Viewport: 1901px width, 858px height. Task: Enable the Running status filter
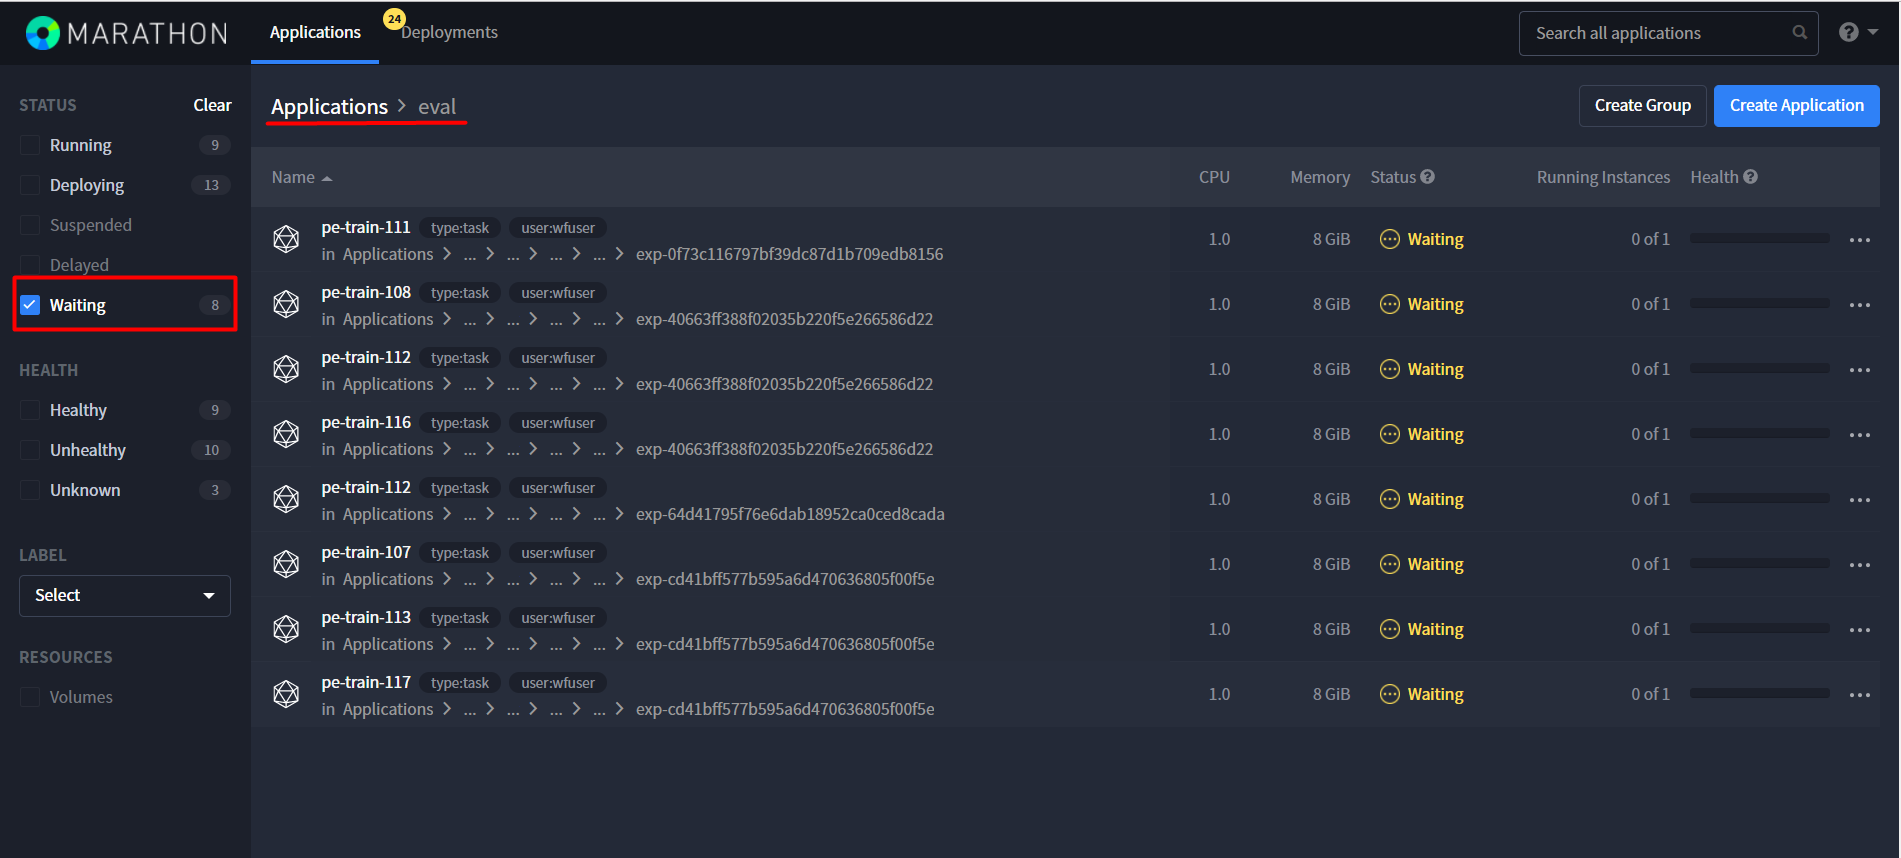(x=30, y=145)
